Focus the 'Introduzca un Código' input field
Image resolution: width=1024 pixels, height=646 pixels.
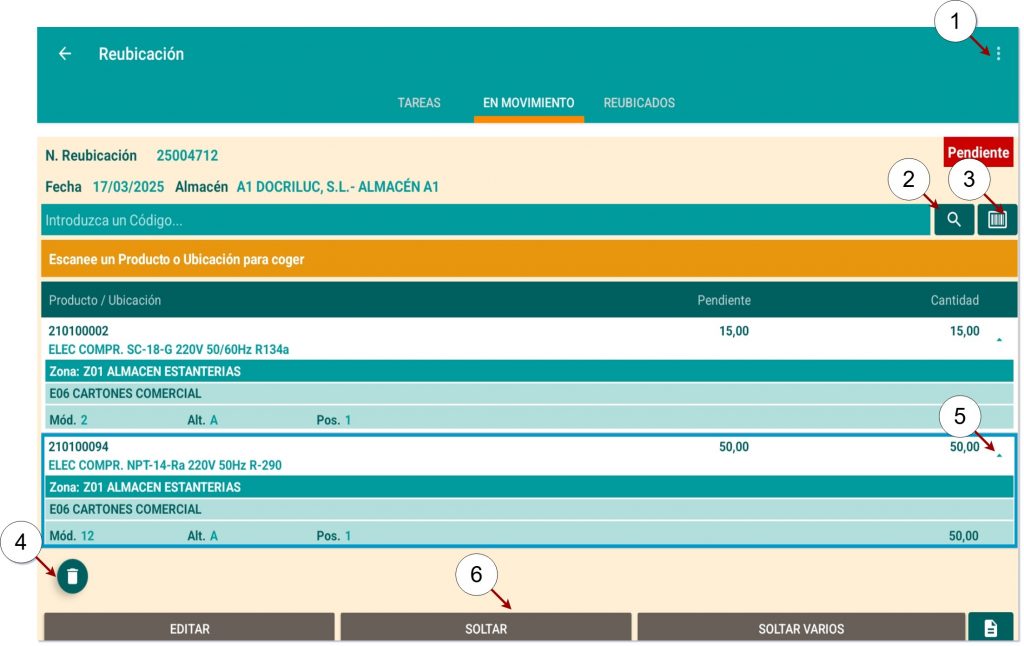click(x=480, y=220)
